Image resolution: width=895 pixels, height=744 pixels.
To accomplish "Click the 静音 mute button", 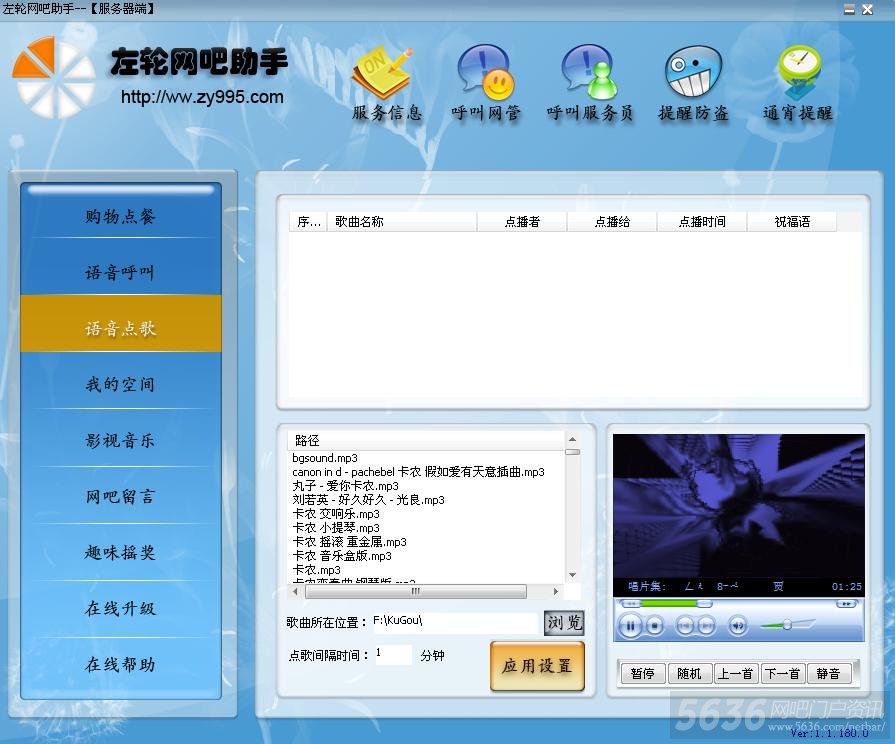I will [829, 674].
